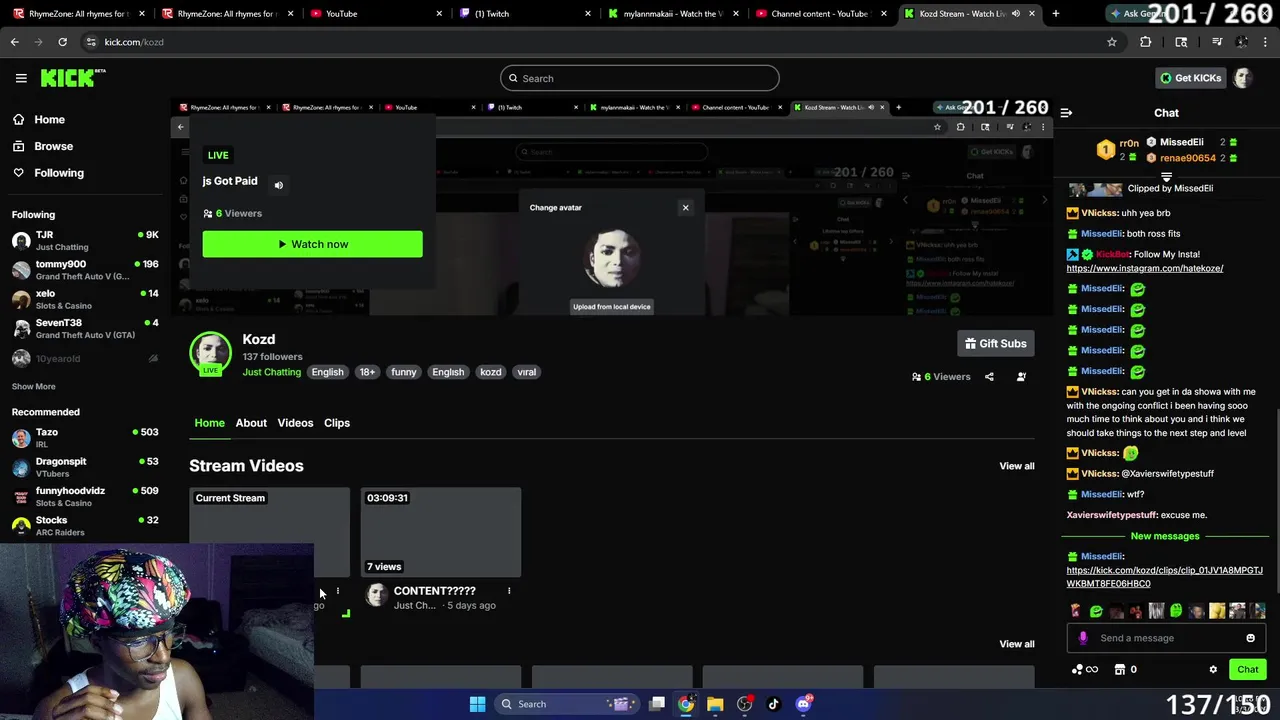Bookmark this page with the star

coord(1112,42)
